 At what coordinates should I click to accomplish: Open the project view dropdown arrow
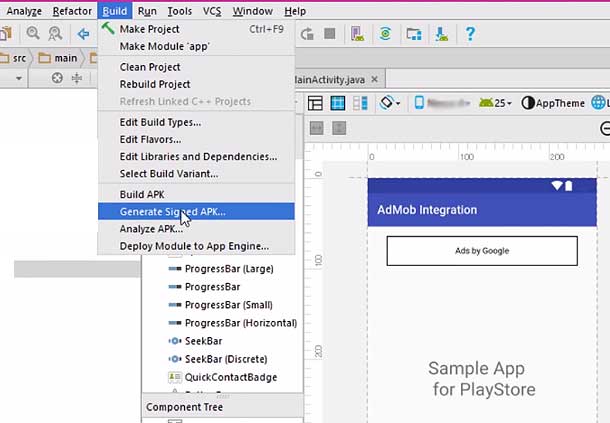[19, 78]
